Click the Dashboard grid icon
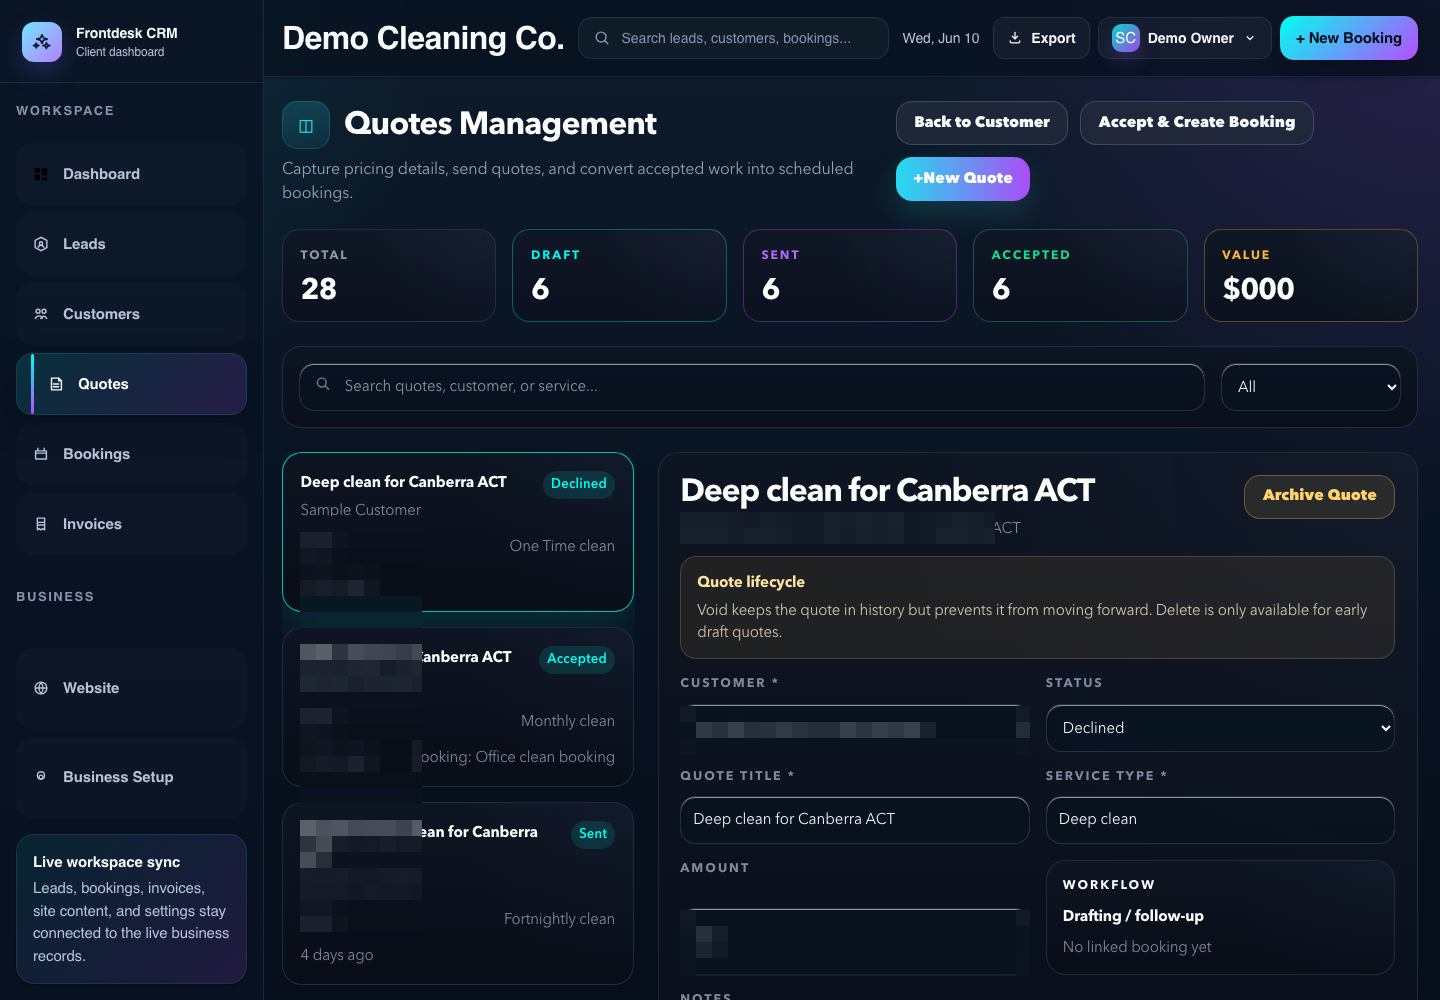This screenshot has width=1440, height=1000. point(41,174)
